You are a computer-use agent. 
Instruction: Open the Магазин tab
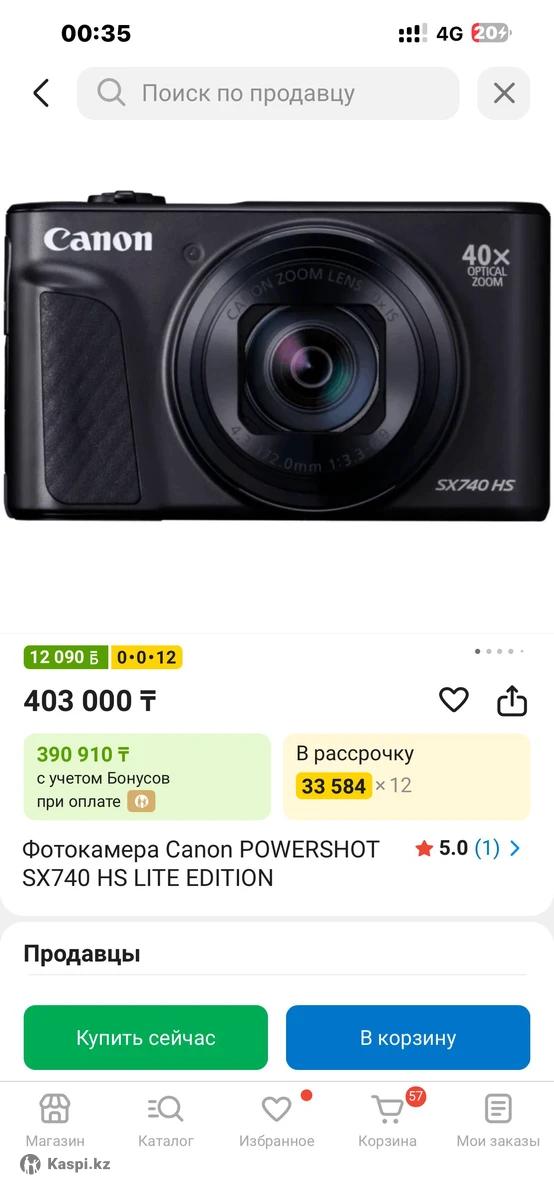55,1121
